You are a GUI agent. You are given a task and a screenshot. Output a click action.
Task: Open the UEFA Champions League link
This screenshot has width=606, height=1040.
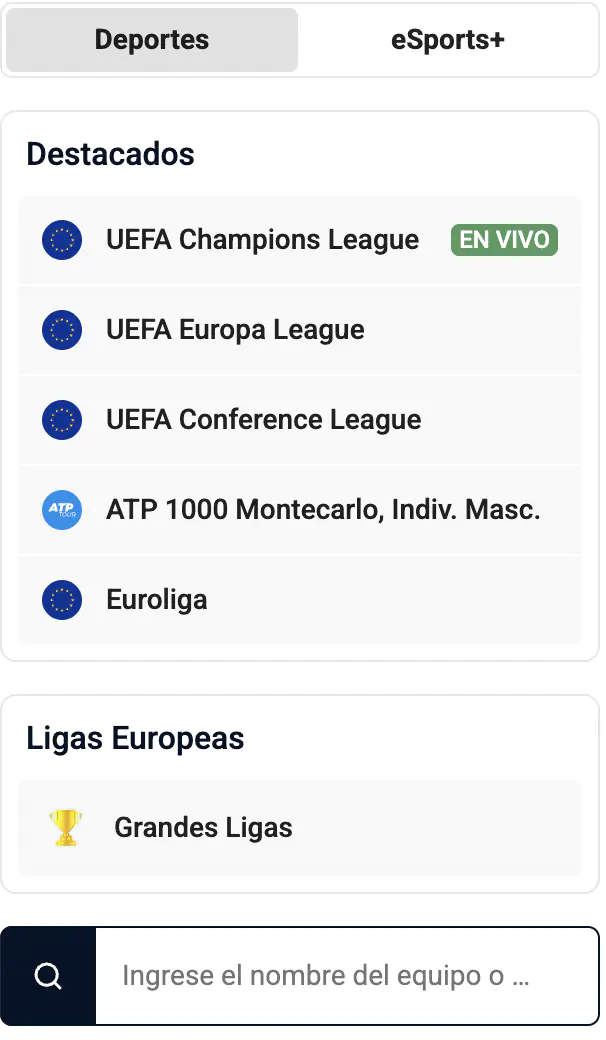[262, 240]
